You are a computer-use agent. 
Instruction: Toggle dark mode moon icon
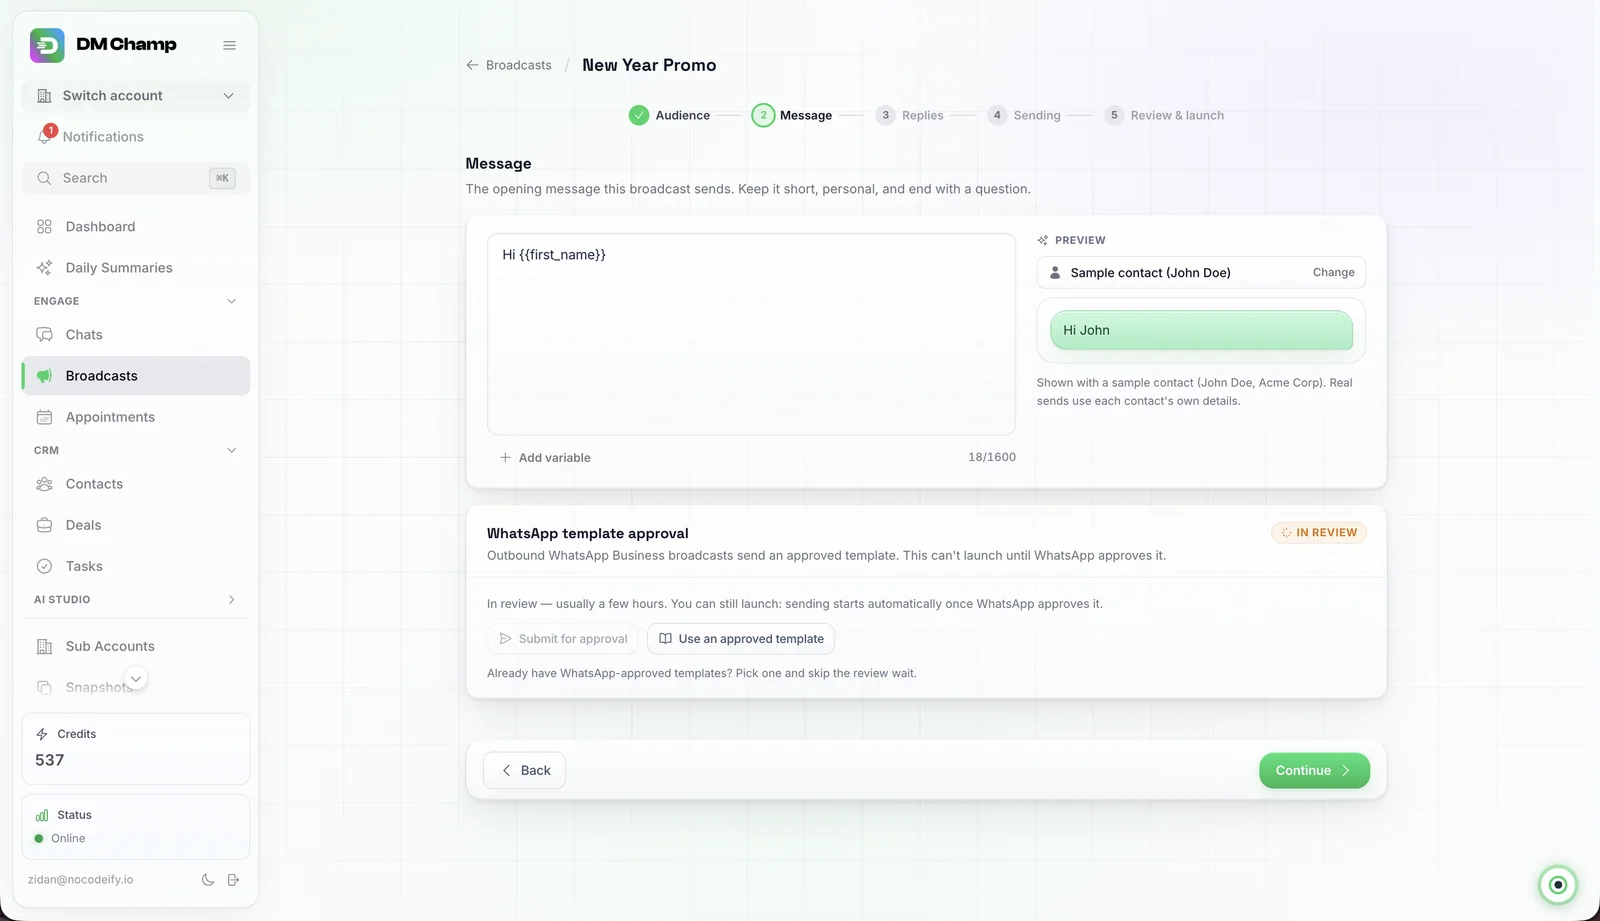click(208, 880)
